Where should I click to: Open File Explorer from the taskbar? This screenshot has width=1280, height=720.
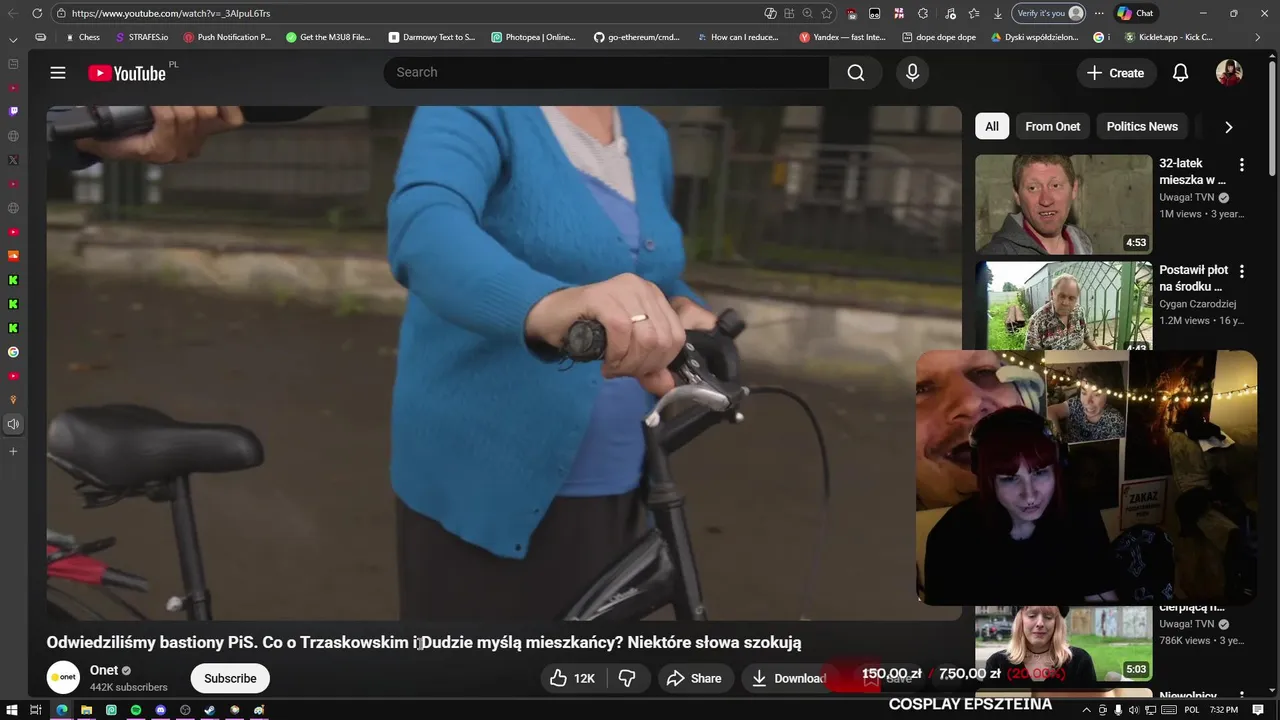coord(86,710)
